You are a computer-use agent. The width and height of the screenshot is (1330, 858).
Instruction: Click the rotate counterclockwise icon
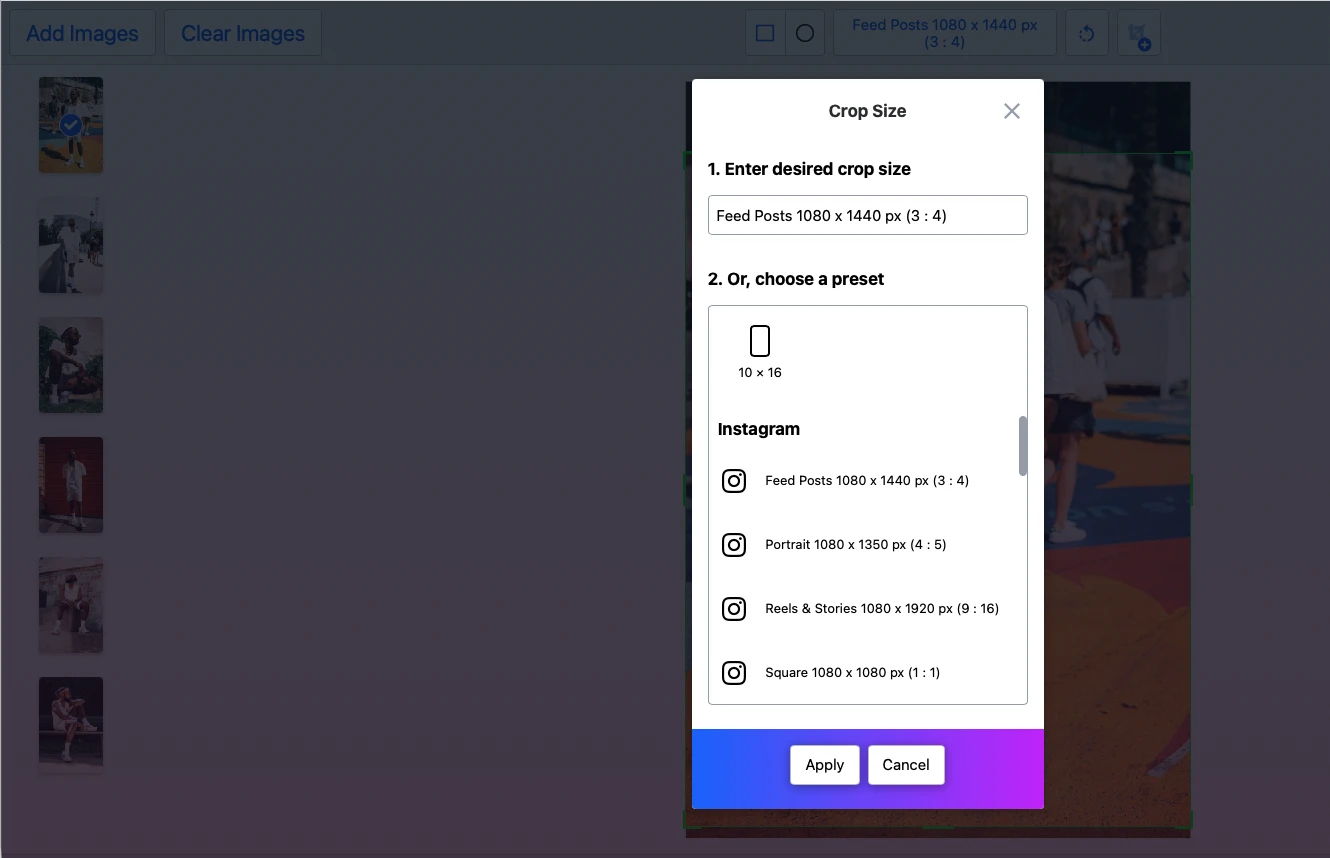(x=1086, y=33)
